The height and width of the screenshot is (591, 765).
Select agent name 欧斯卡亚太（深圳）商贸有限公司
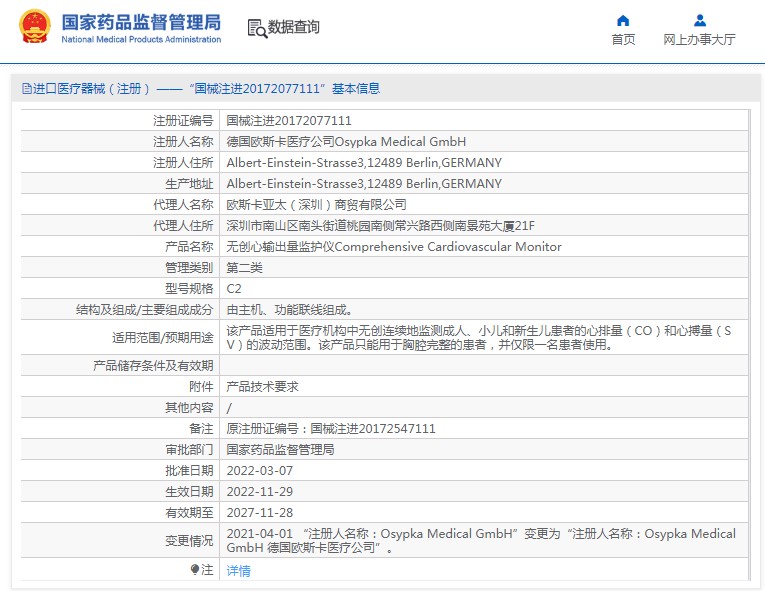316,204
